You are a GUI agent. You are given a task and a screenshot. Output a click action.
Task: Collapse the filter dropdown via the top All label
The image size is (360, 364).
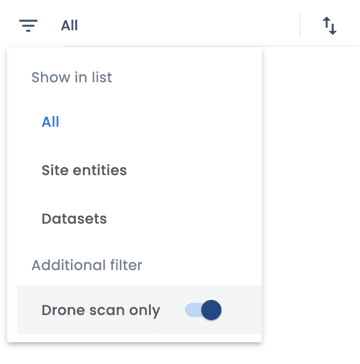69,26
